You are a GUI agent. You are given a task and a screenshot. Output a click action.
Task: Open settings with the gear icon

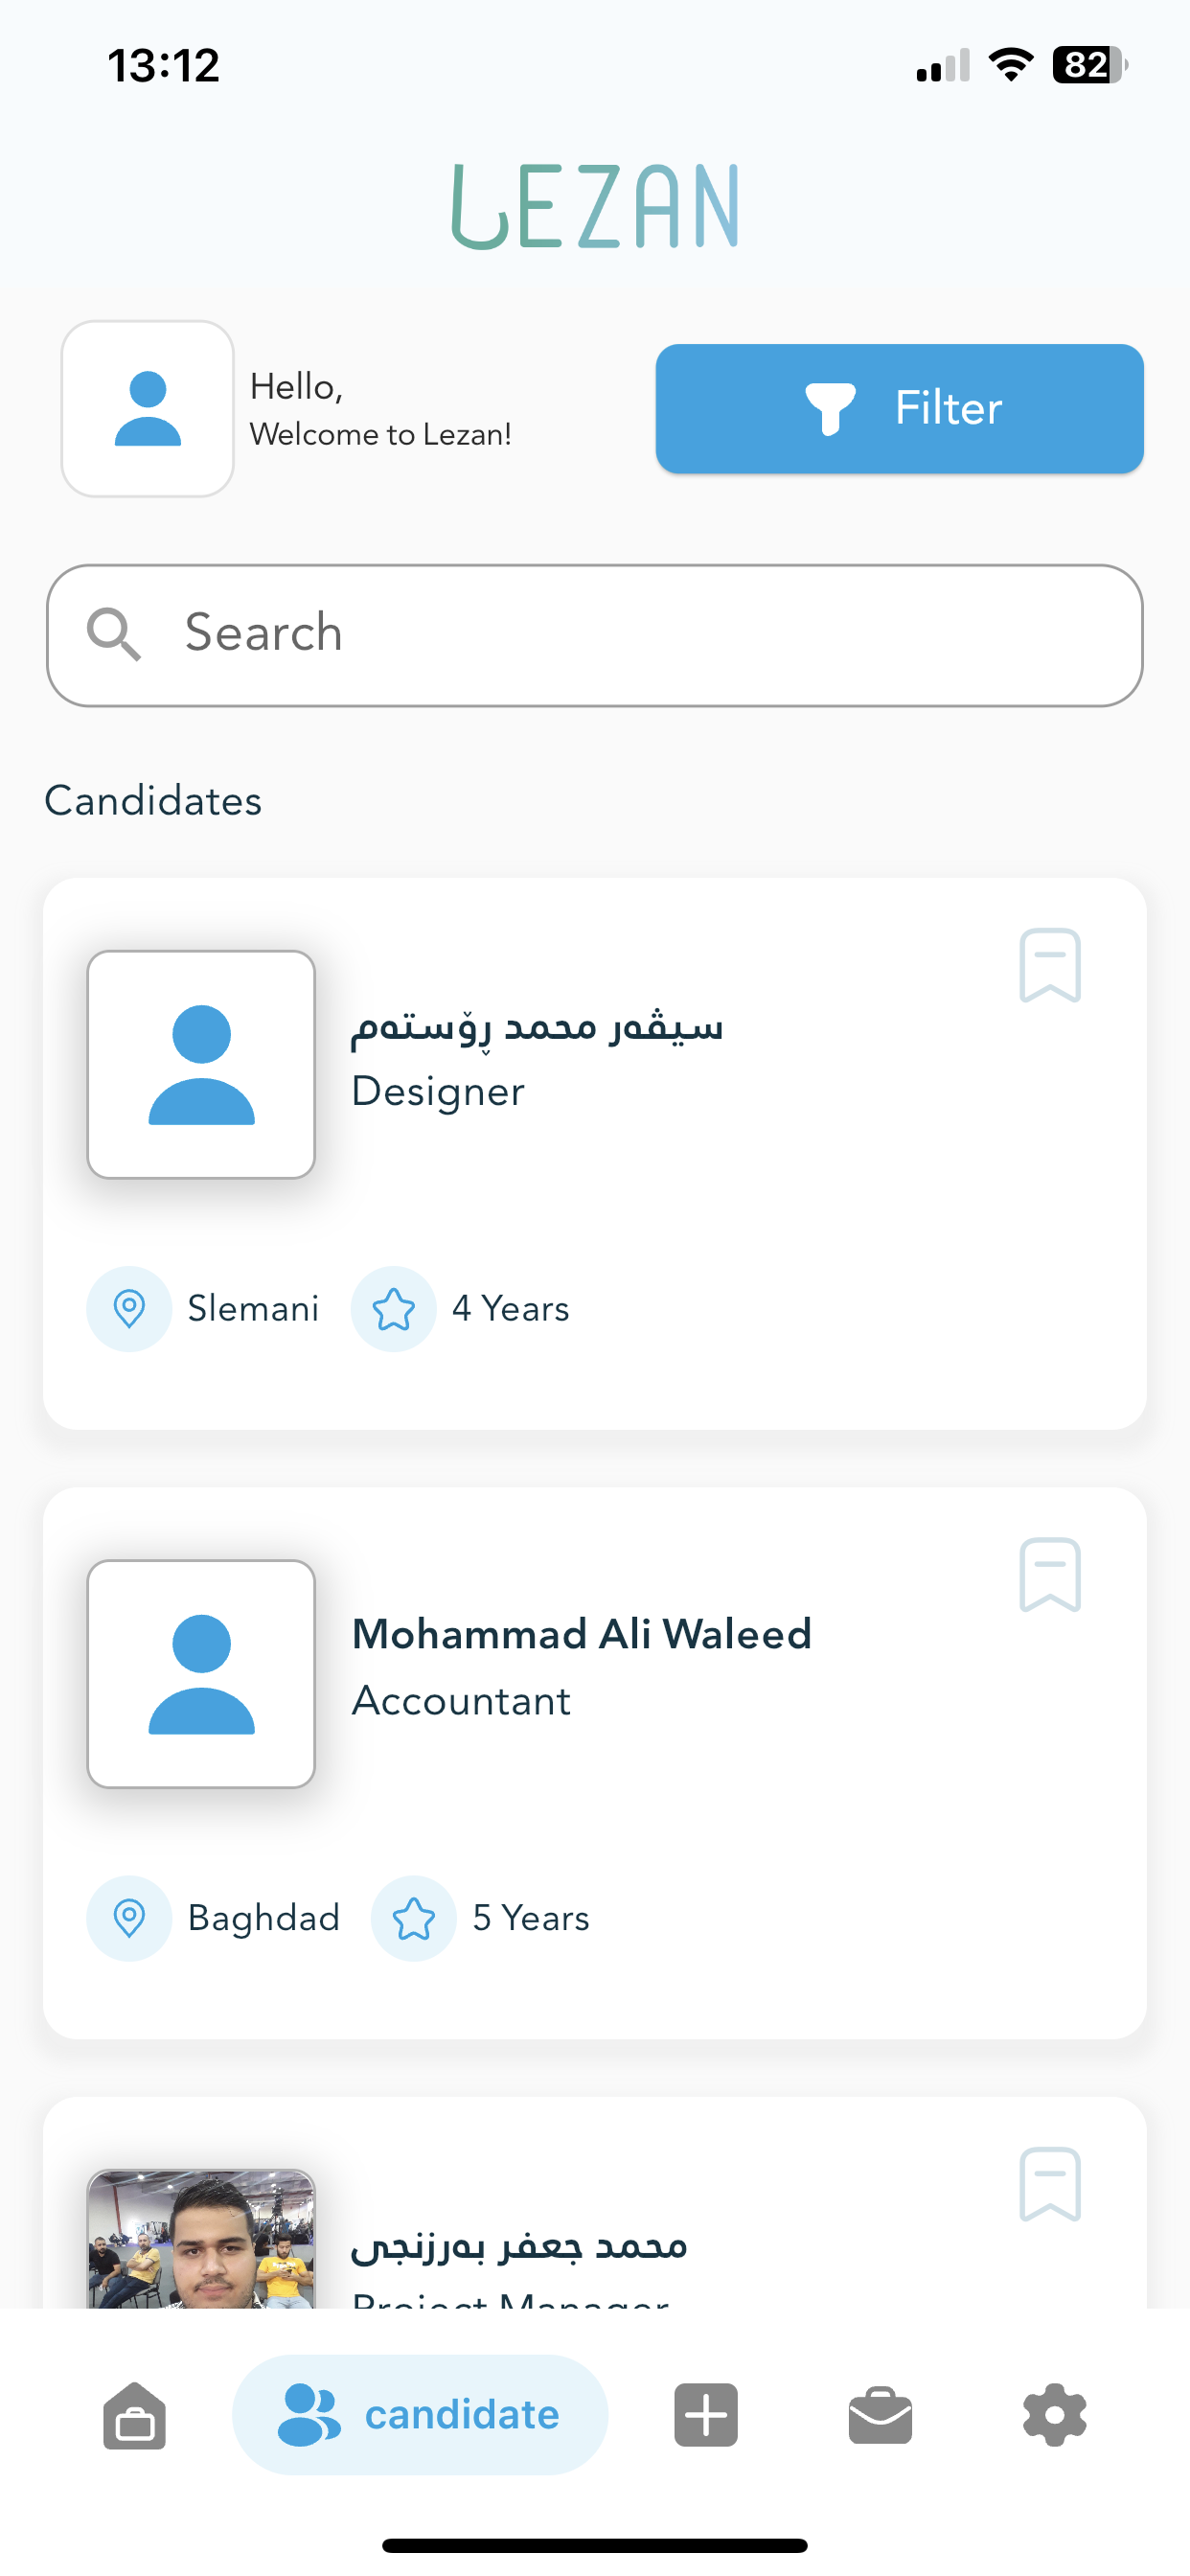pos(1055,2414)
